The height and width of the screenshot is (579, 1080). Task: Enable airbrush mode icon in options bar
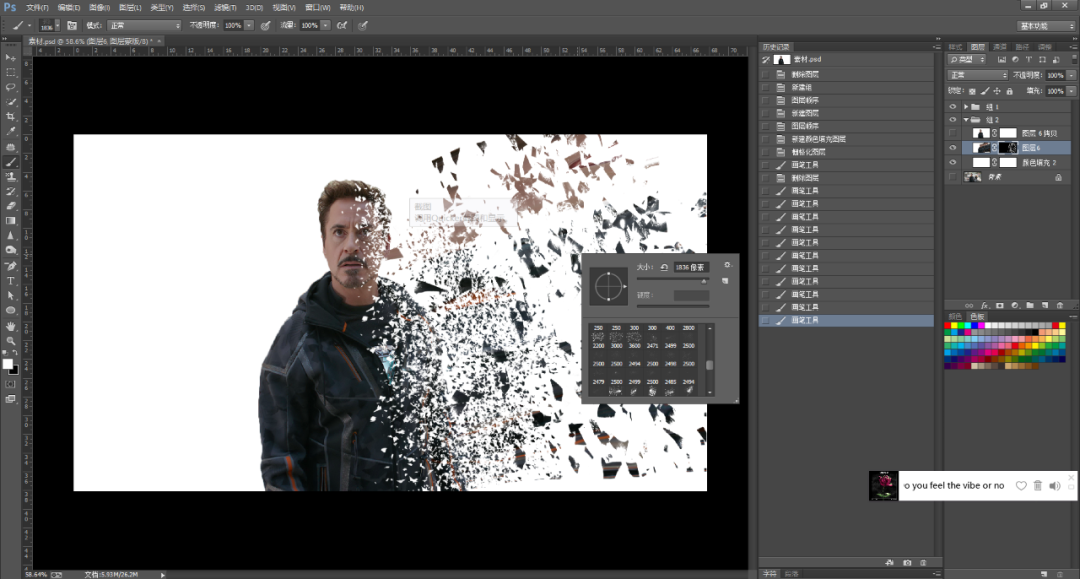click(342, 25)
